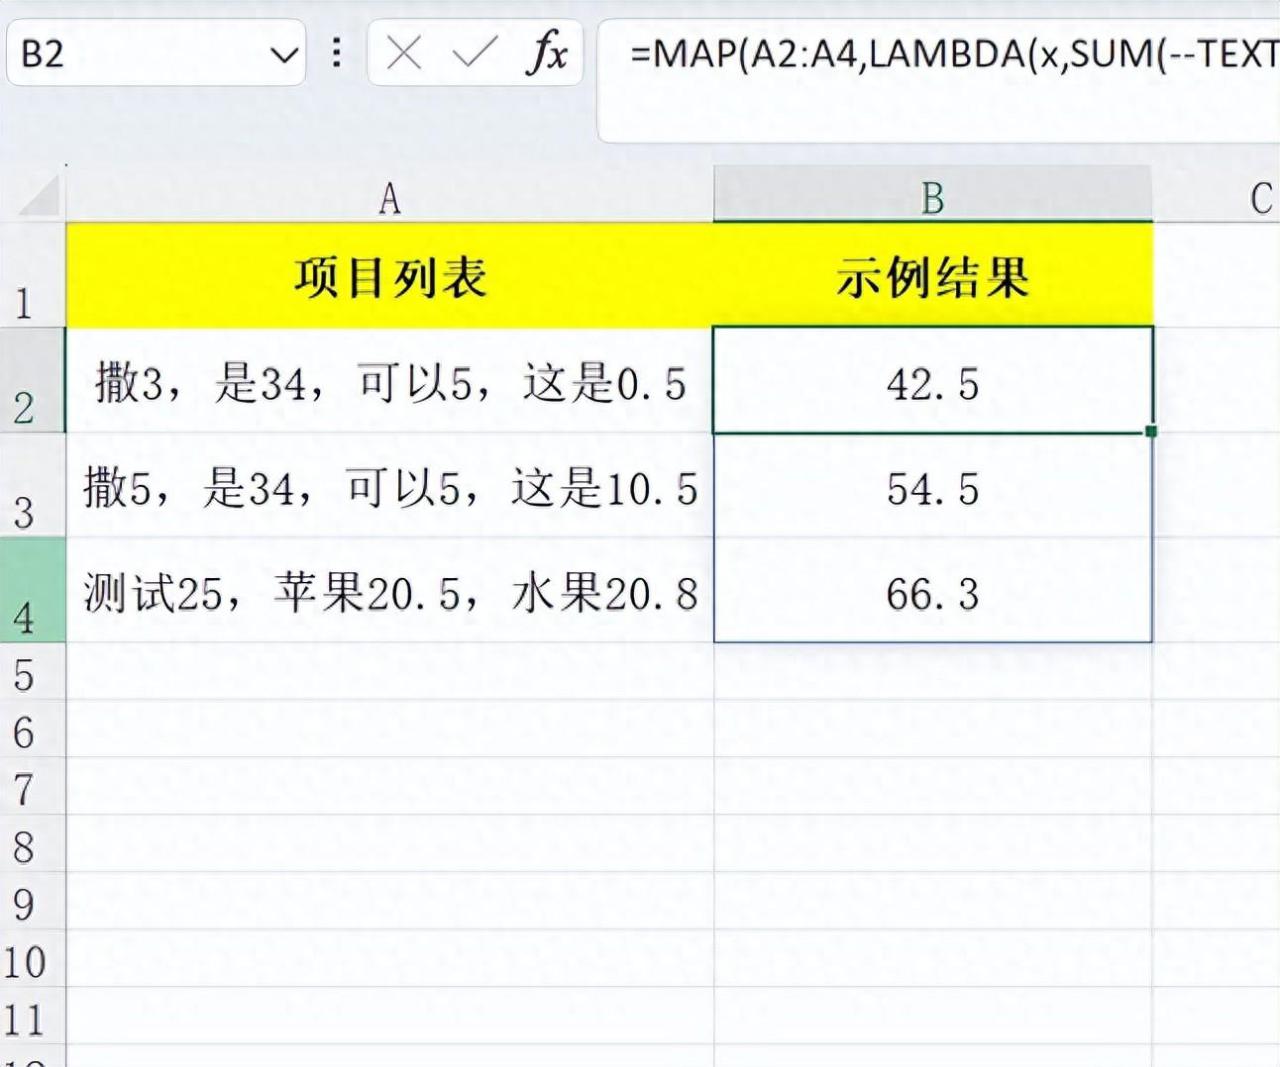Click the three-dot handle beside the Name Box

click(337, 52)
